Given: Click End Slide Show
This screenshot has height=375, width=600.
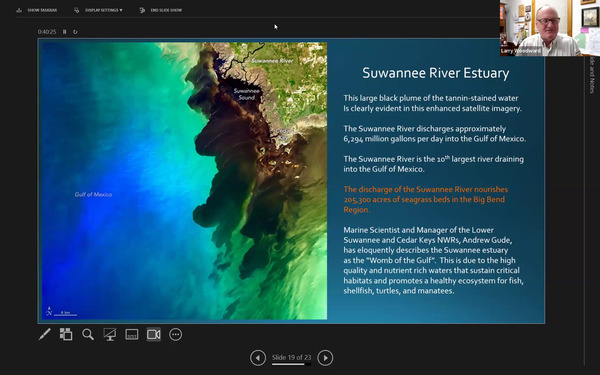Looking at the screenshot, I should [x=161, y=10].
